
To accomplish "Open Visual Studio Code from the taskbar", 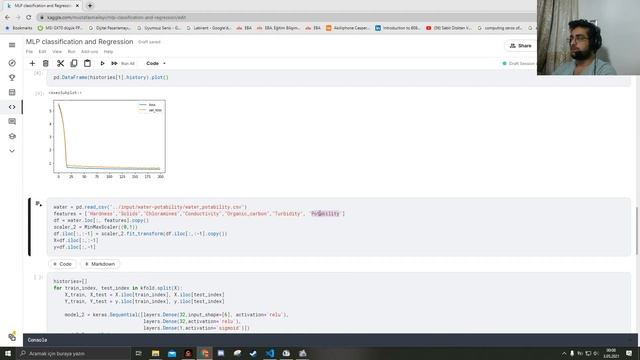I will pos(270,353).
